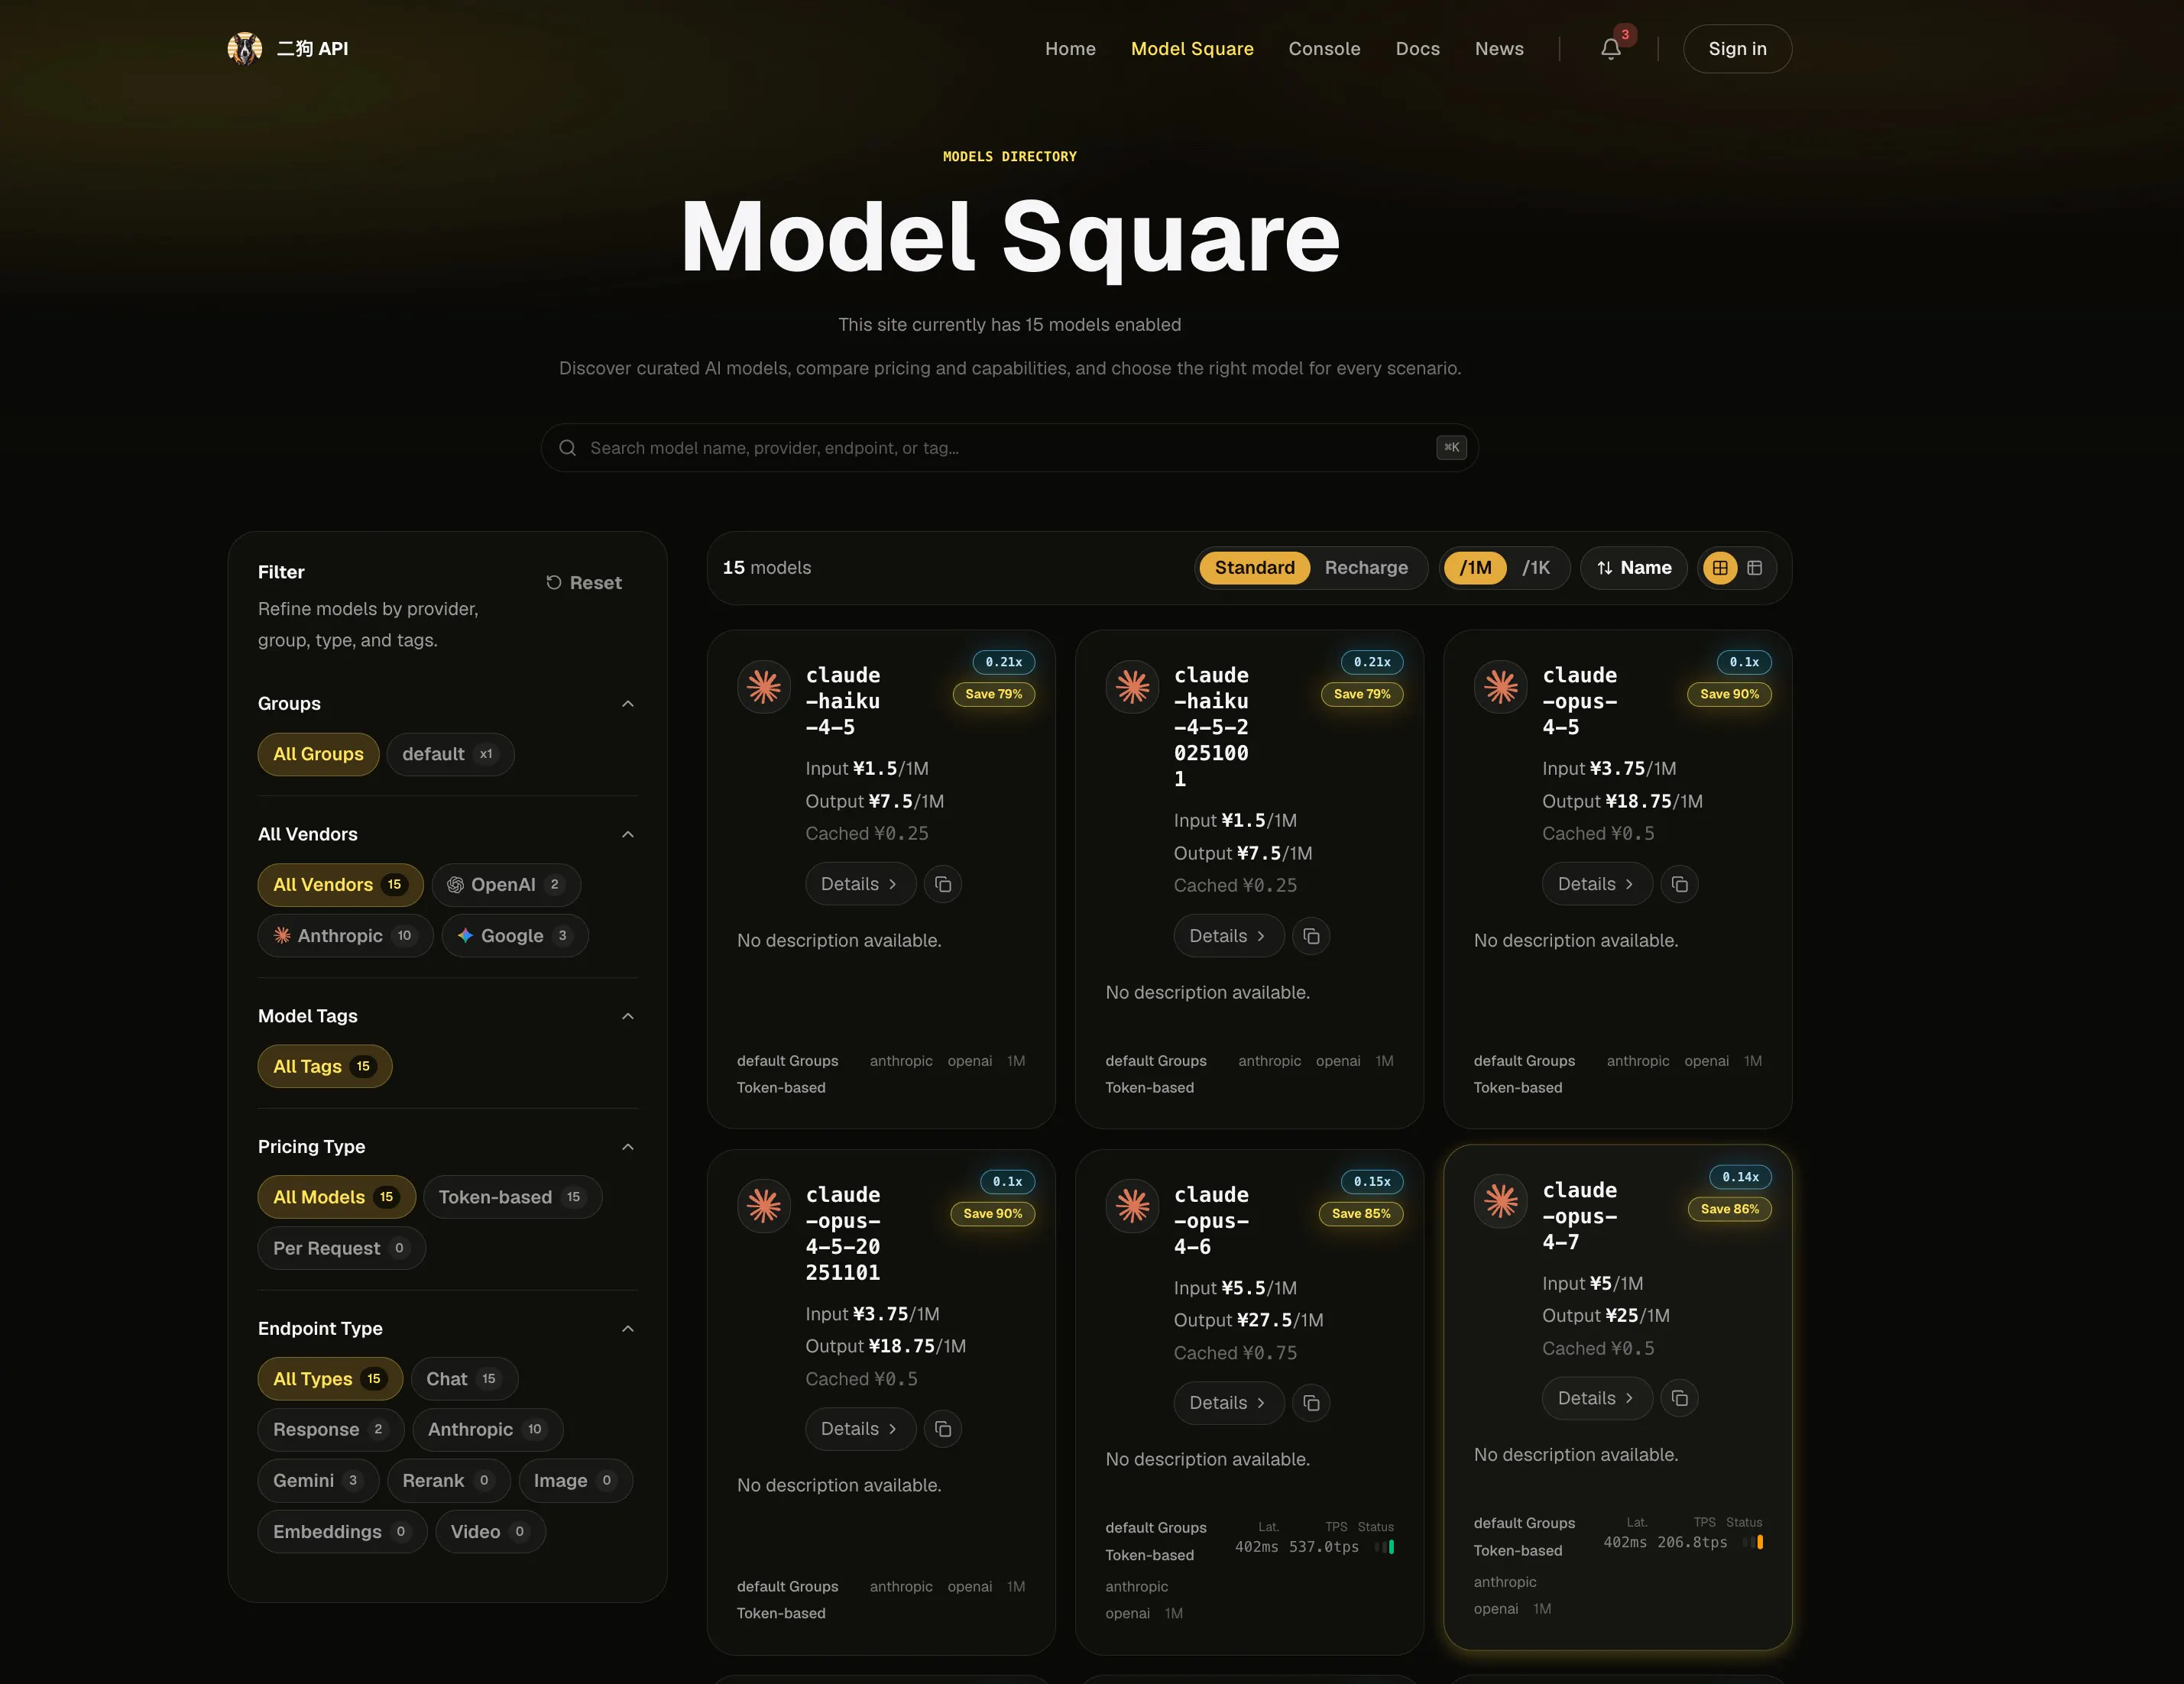
Task: Click the claude-haiku-4-5 Anthropic logo
Action: click(x=764, y=687)
